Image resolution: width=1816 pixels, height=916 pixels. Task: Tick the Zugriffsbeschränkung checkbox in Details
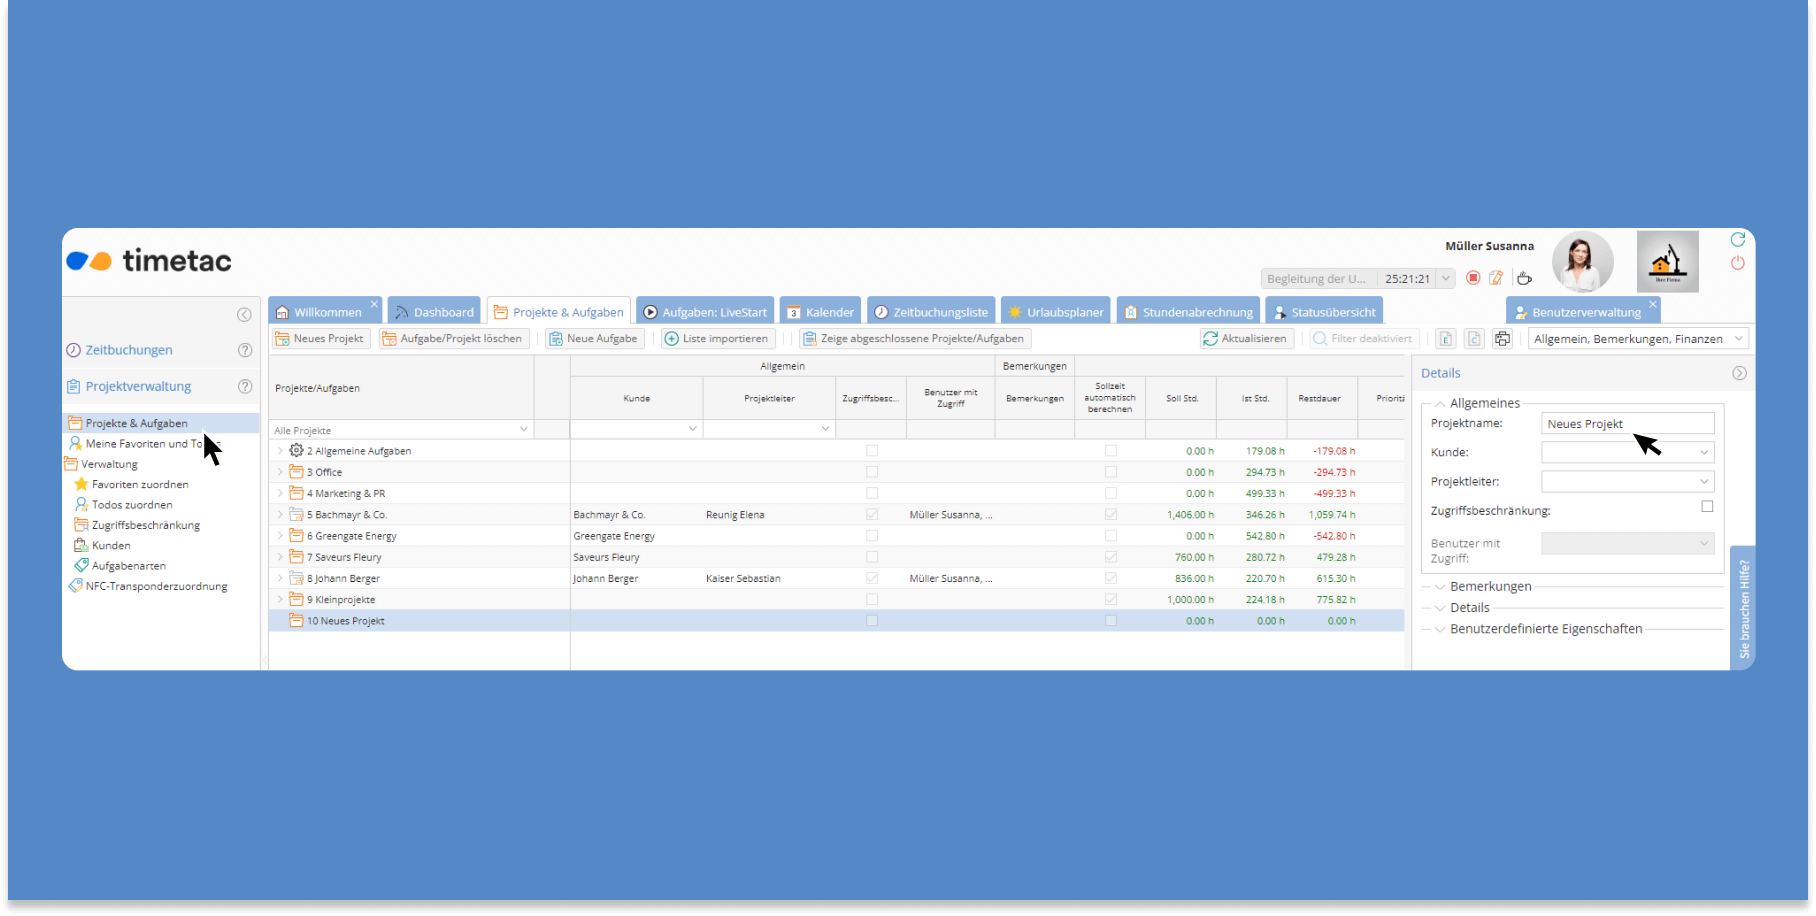click(x=1707, y=507)
